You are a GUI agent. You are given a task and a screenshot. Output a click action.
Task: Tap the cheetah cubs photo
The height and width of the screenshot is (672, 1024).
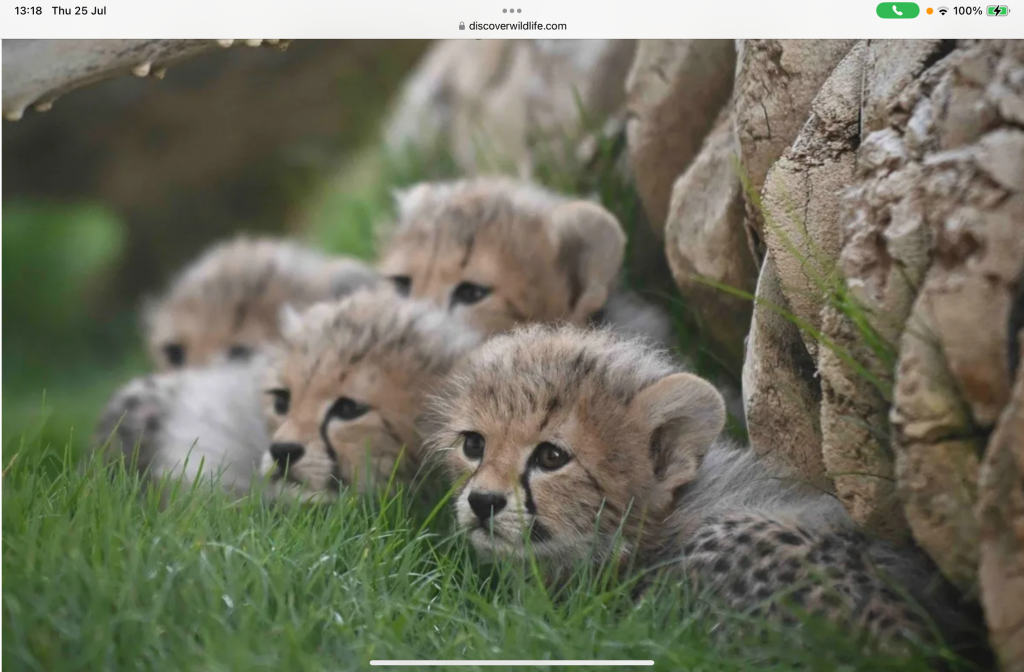pos(512,355)
